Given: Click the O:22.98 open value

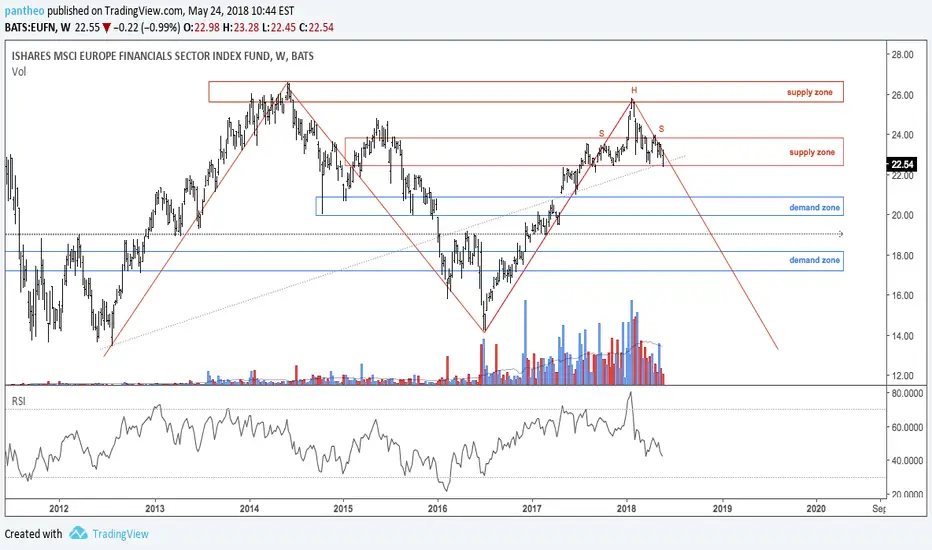Looking at the screenshot, I should pyautogui.click(x=201, y=27).
